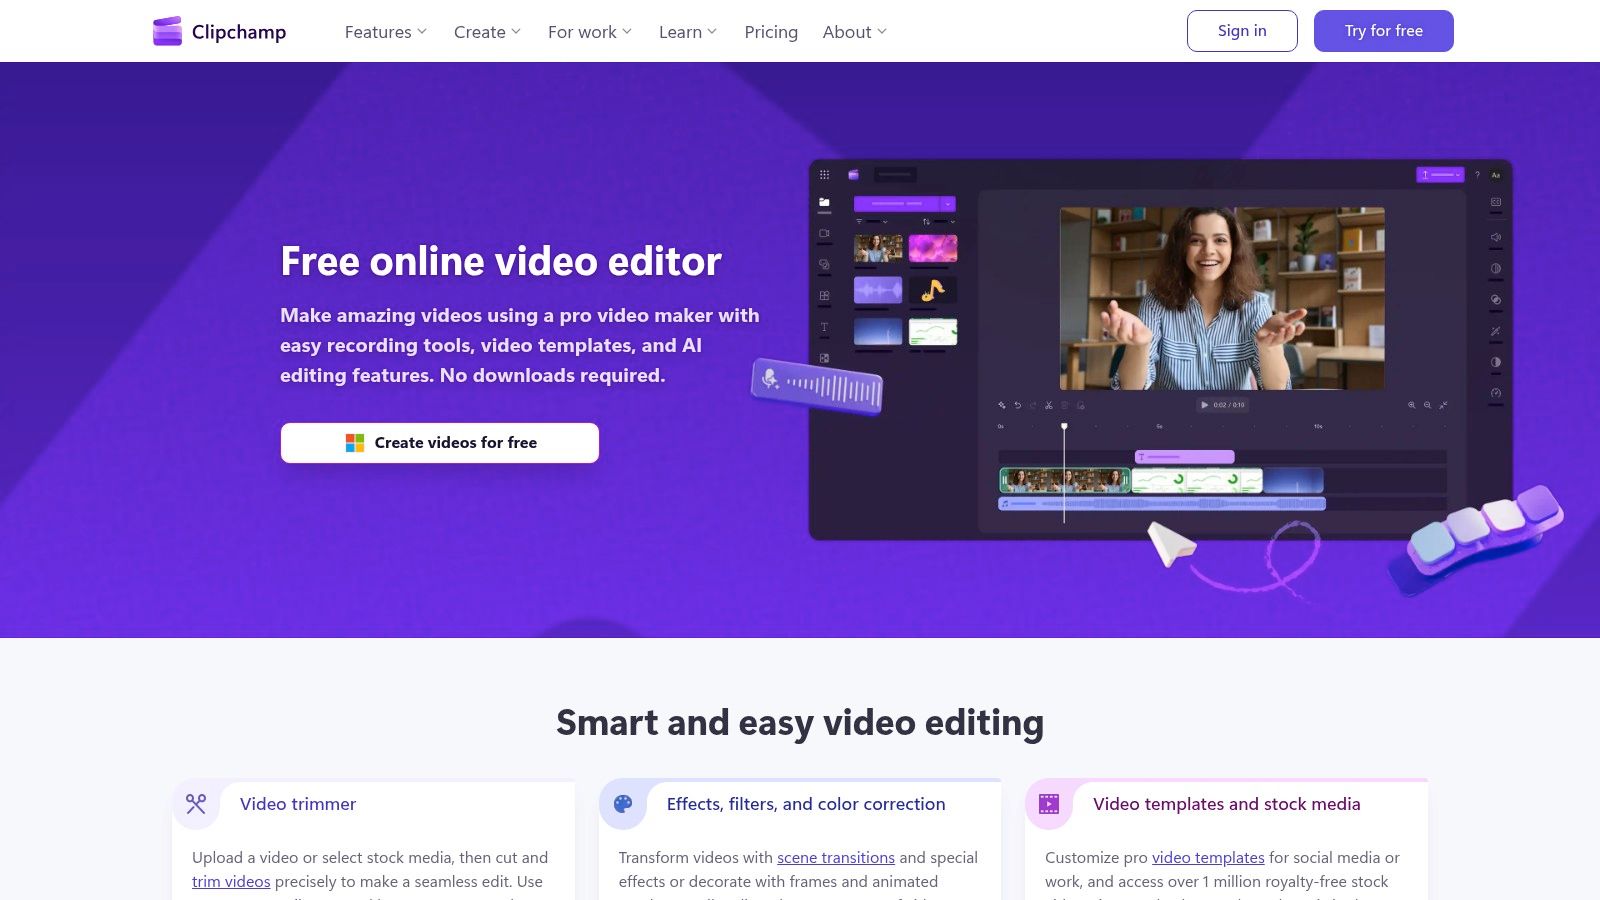Expand the Features menu
This screenshot has width=1600, height=900.
[x=386, y=32]
